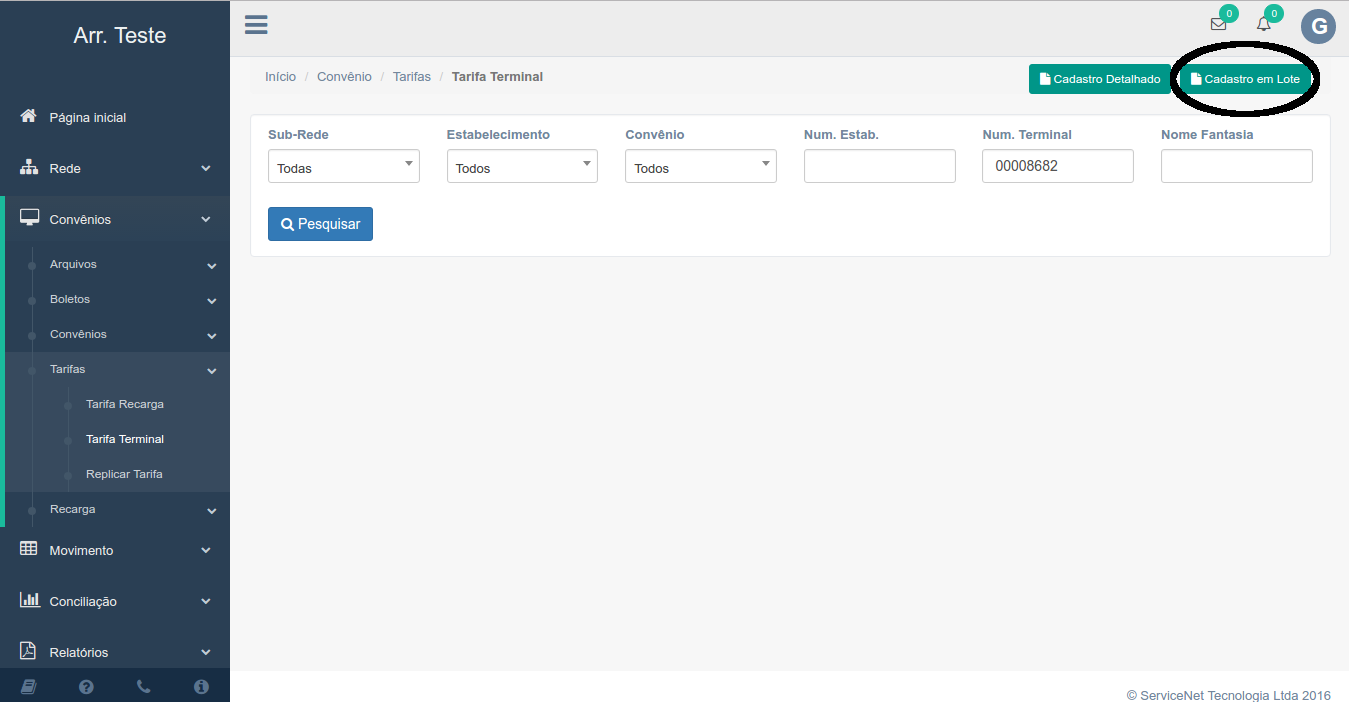Image resolution: width=1349 pixels, height=702 pixels.
Task: Focus the Num. Terminal input field
Action: [x=1057, y=166]
